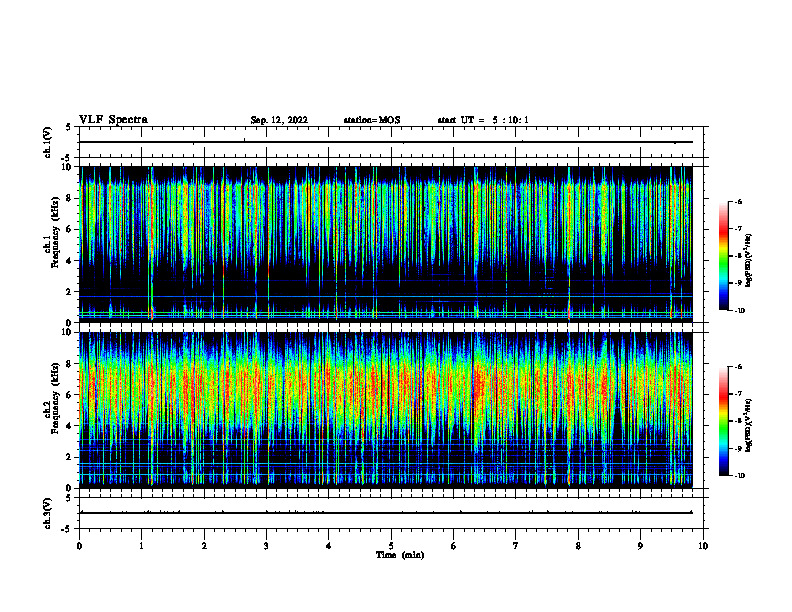Click time axis tick label "8"

pos(578,546)
